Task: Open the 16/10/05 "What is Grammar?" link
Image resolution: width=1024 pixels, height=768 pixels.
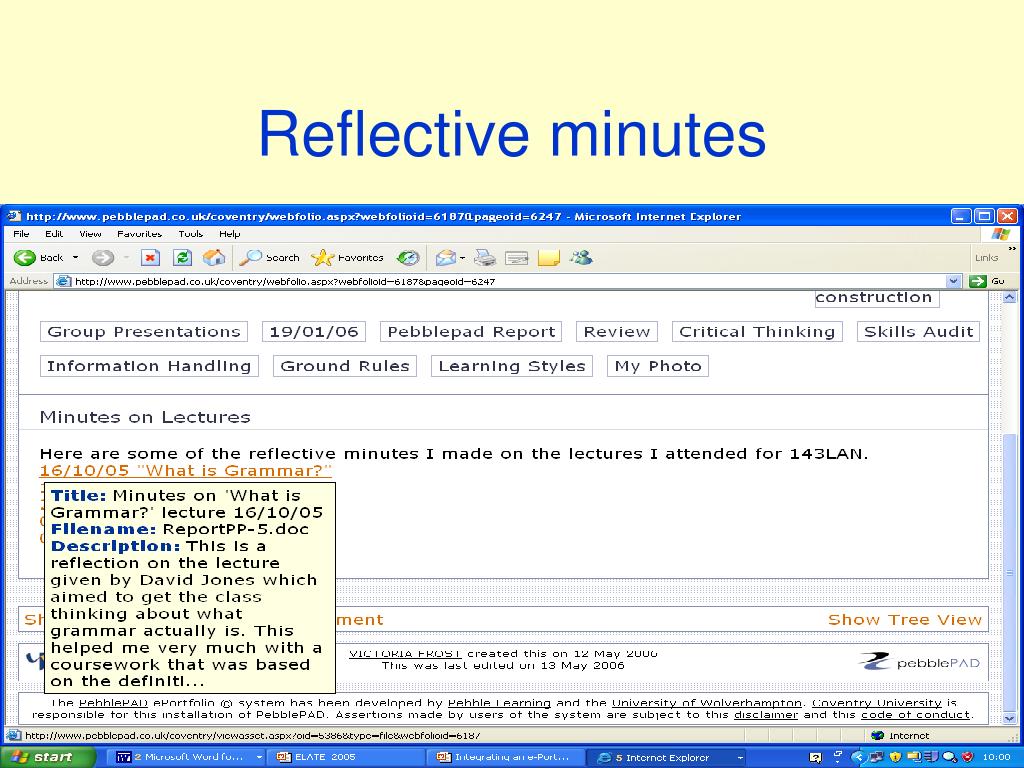Action: pos(185,471)
